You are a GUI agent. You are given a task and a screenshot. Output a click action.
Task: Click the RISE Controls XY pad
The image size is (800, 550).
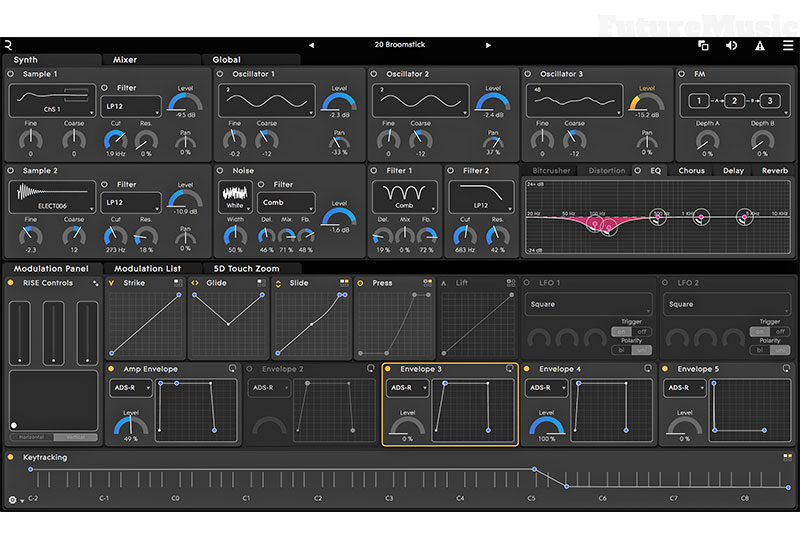[x=53, y=401]
